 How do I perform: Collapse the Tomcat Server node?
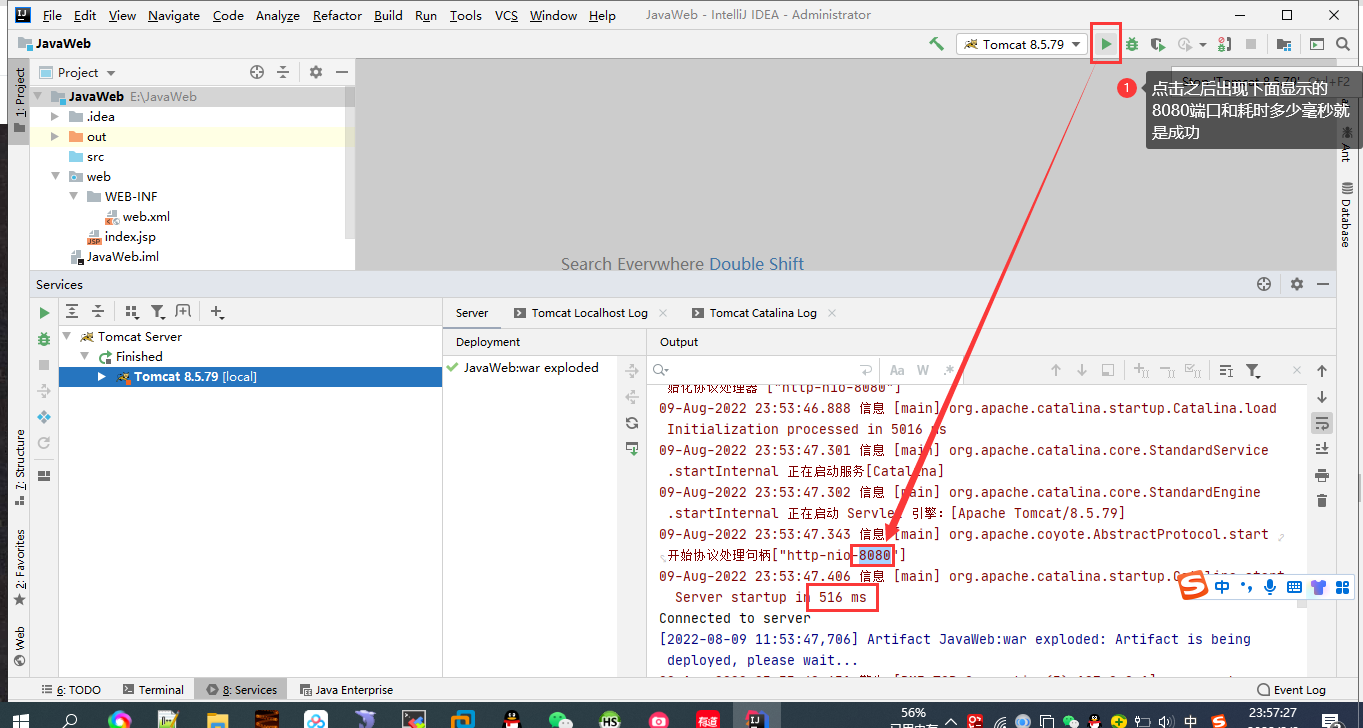(x=67, y=337)
